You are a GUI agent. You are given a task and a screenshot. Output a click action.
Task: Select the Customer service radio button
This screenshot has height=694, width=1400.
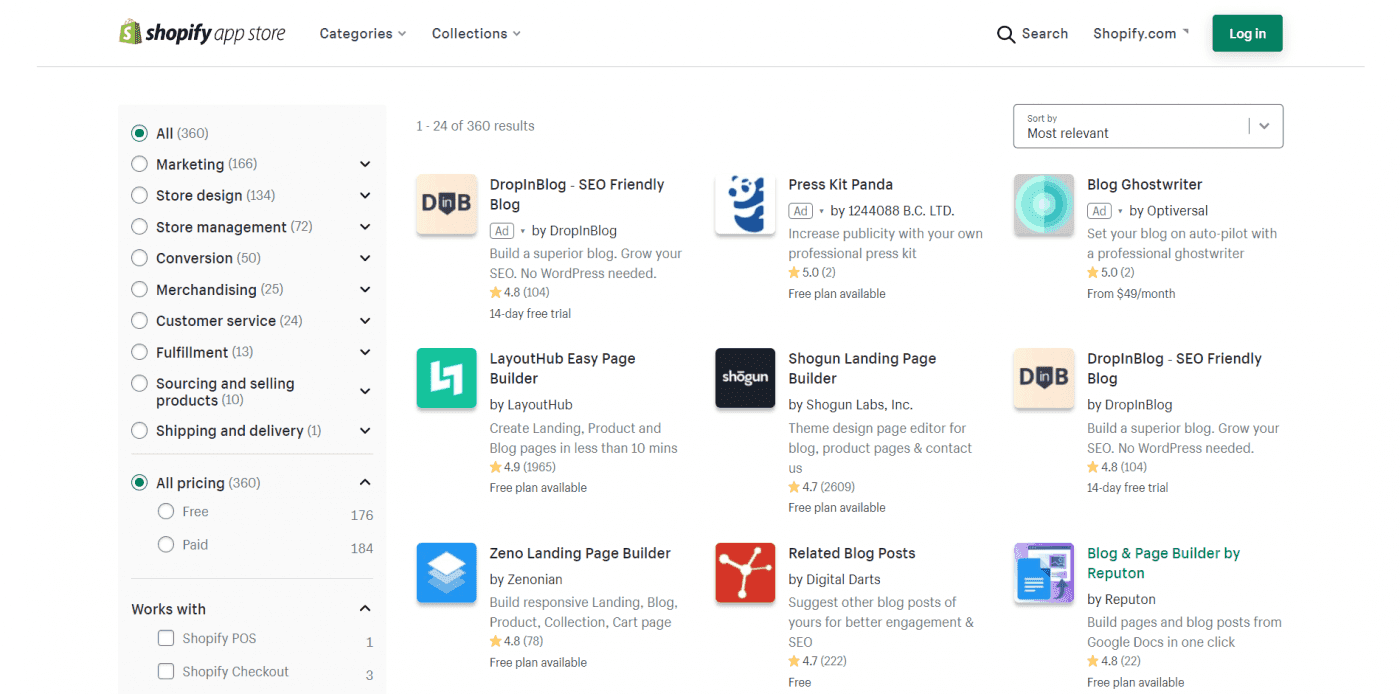pos(139,321)
